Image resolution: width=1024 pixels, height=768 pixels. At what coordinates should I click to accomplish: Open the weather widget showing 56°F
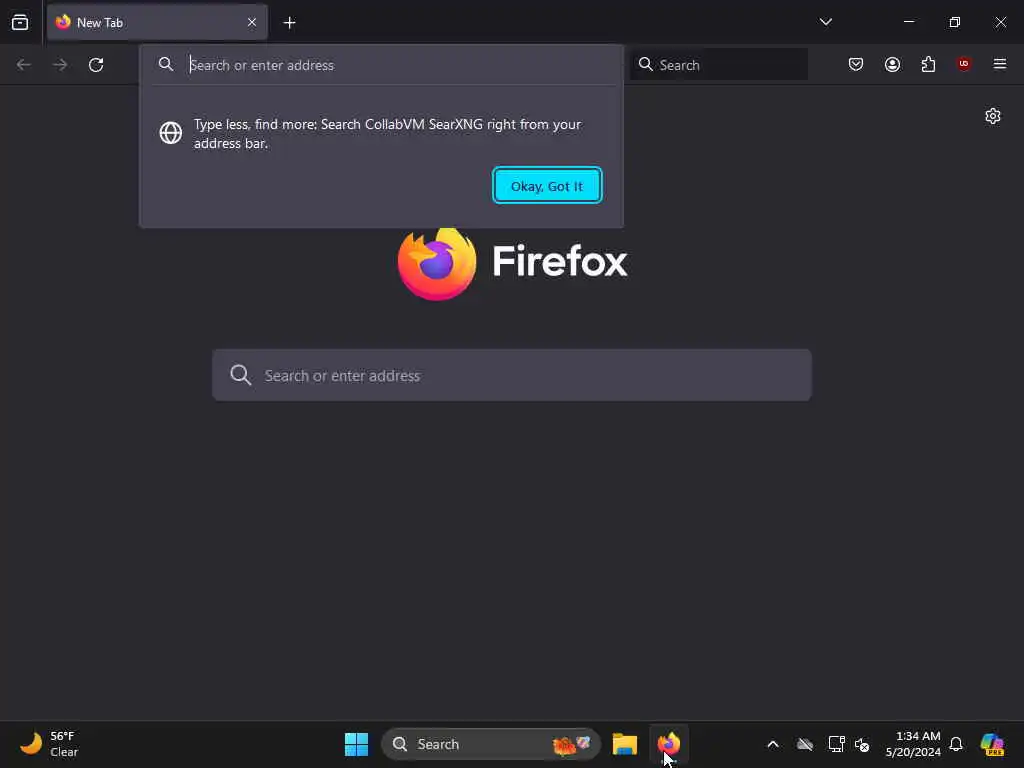(x=49, y=744)
